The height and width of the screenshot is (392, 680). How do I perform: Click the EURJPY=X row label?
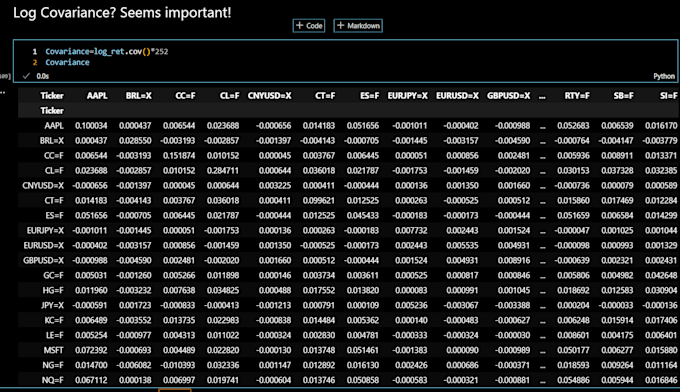pos(45,231)
